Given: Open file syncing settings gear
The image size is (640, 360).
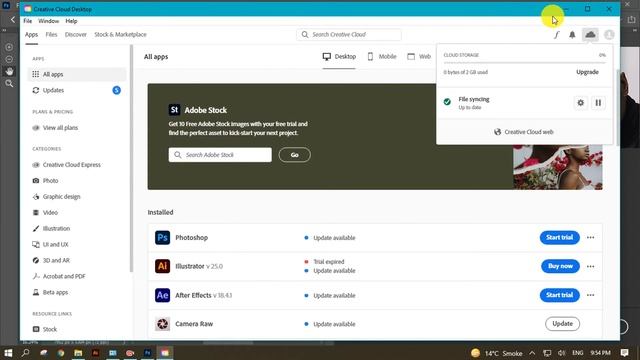Looking at the screenshot, I should [x=580, y=103].
